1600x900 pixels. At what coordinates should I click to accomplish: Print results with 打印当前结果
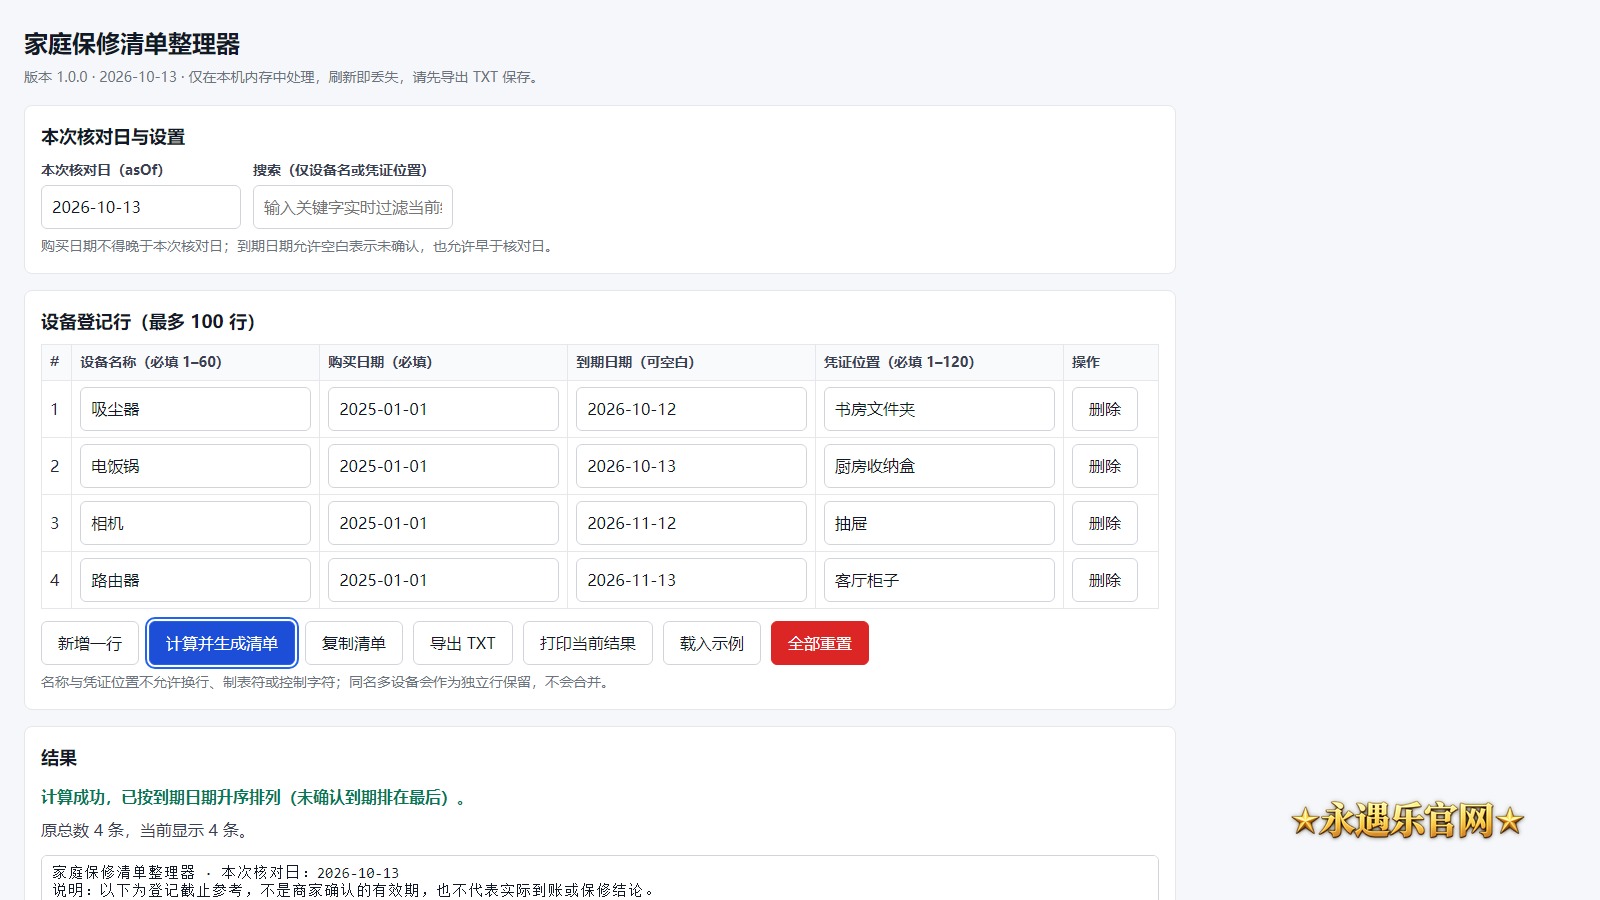(x=588, y=643)
